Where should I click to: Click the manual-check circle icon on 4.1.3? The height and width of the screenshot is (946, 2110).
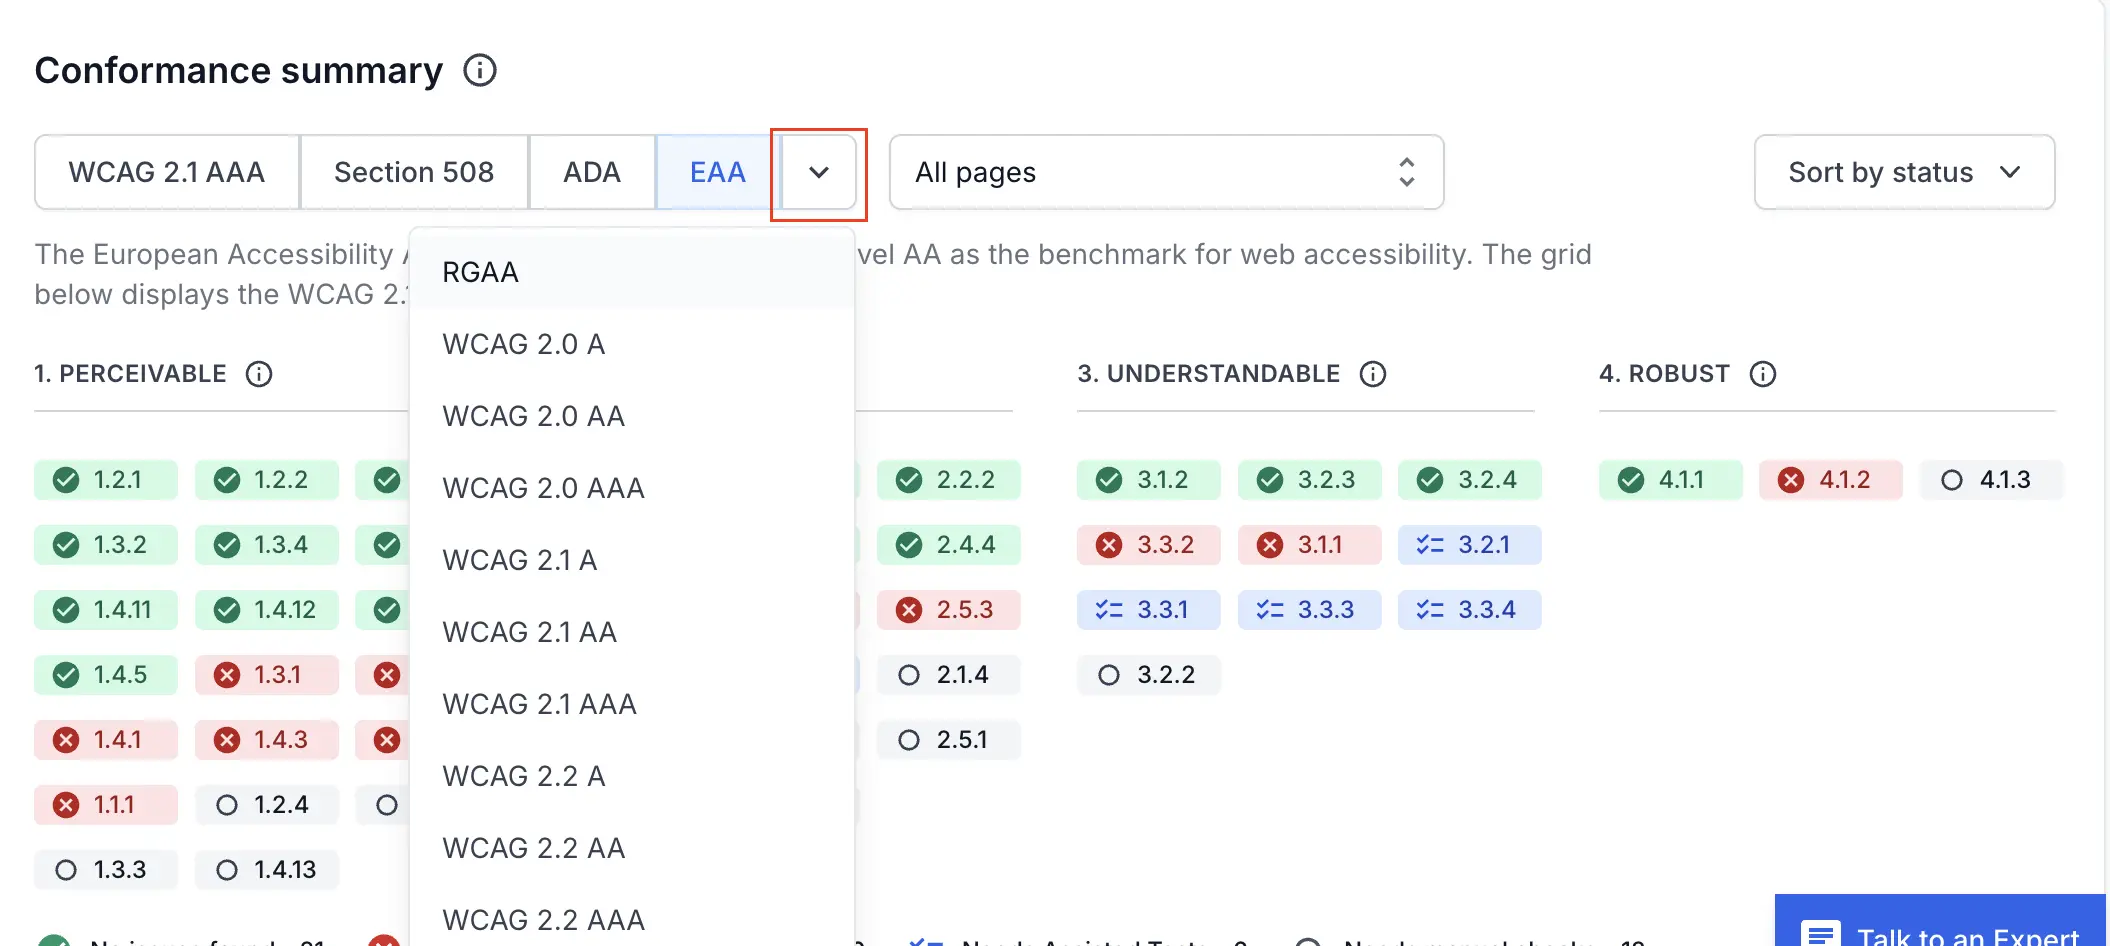coord(1951,480)
